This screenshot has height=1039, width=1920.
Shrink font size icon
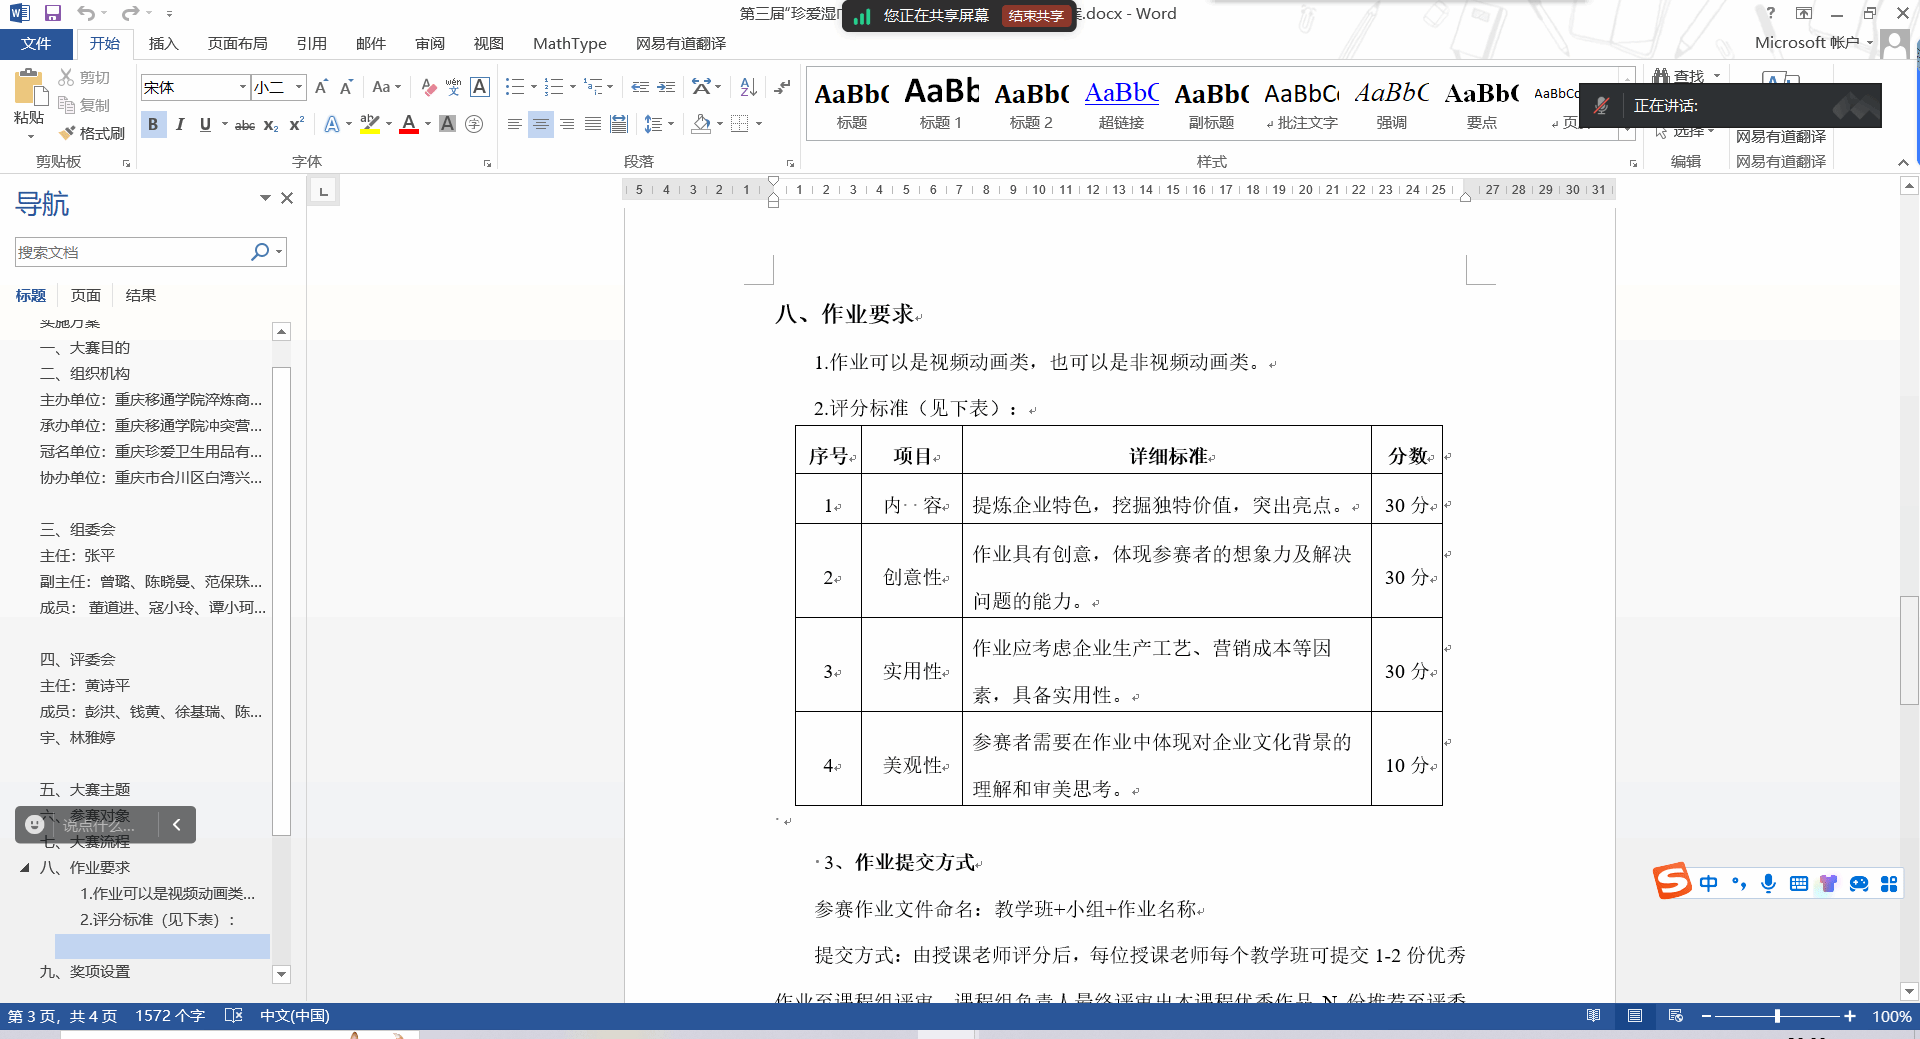pyautogui.click(x=346, y=87)
